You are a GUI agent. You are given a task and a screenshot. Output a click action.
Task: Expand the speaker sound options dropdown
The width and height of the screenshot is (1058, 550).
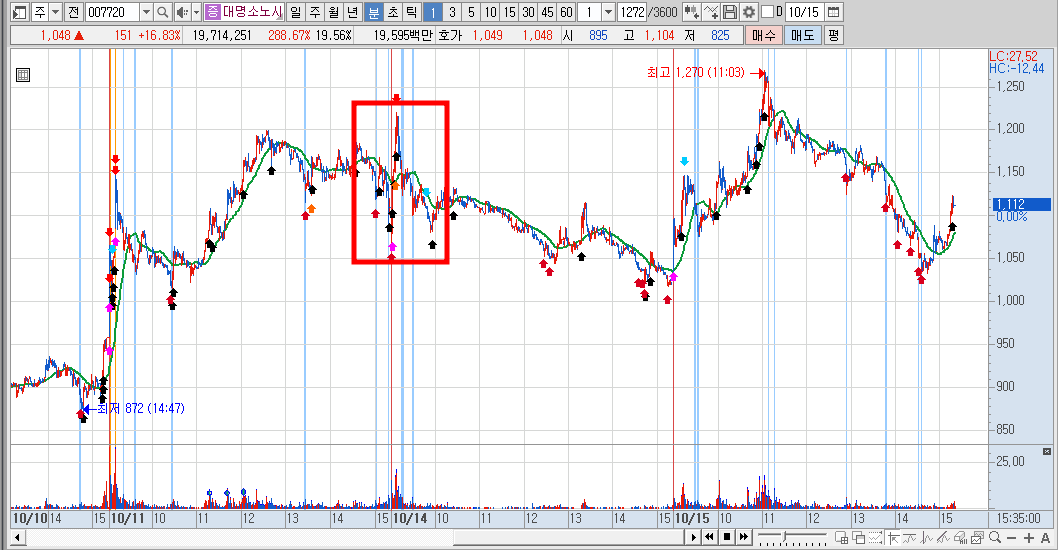196,12
